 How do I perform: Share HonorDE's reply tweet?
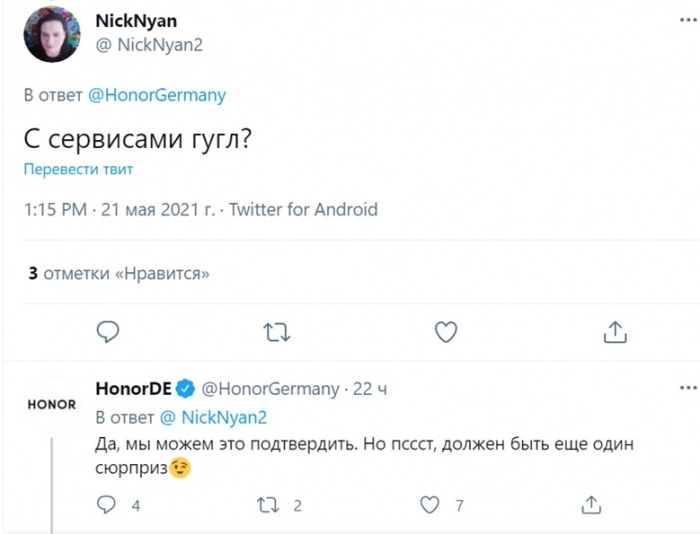click(x=591, y=505)
